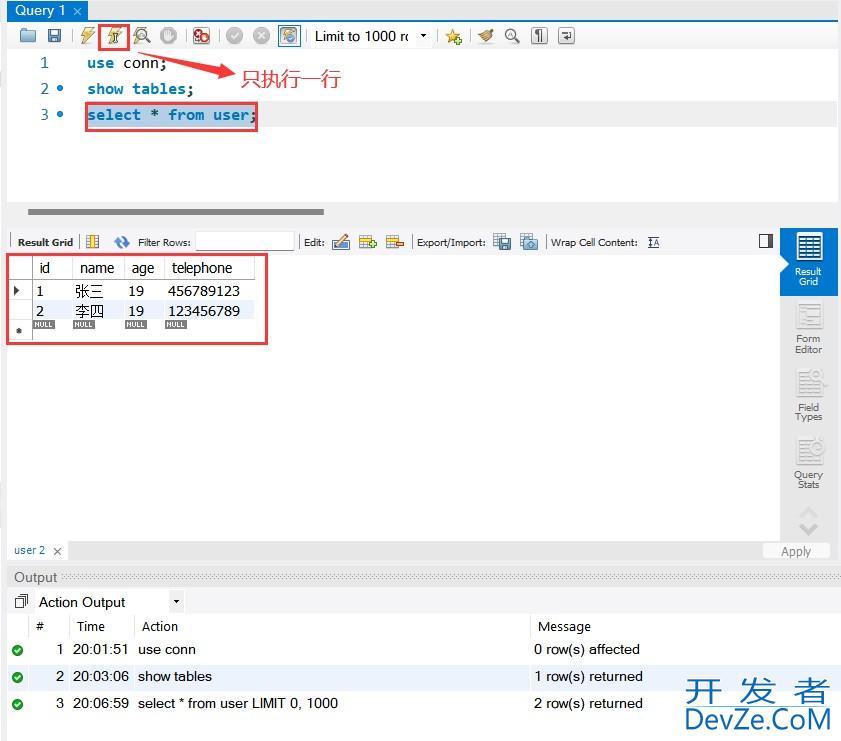The width and height of the screenshot is (841, 741).
Task: Save the script with the floppy disk icon
Action: [54, 36]
